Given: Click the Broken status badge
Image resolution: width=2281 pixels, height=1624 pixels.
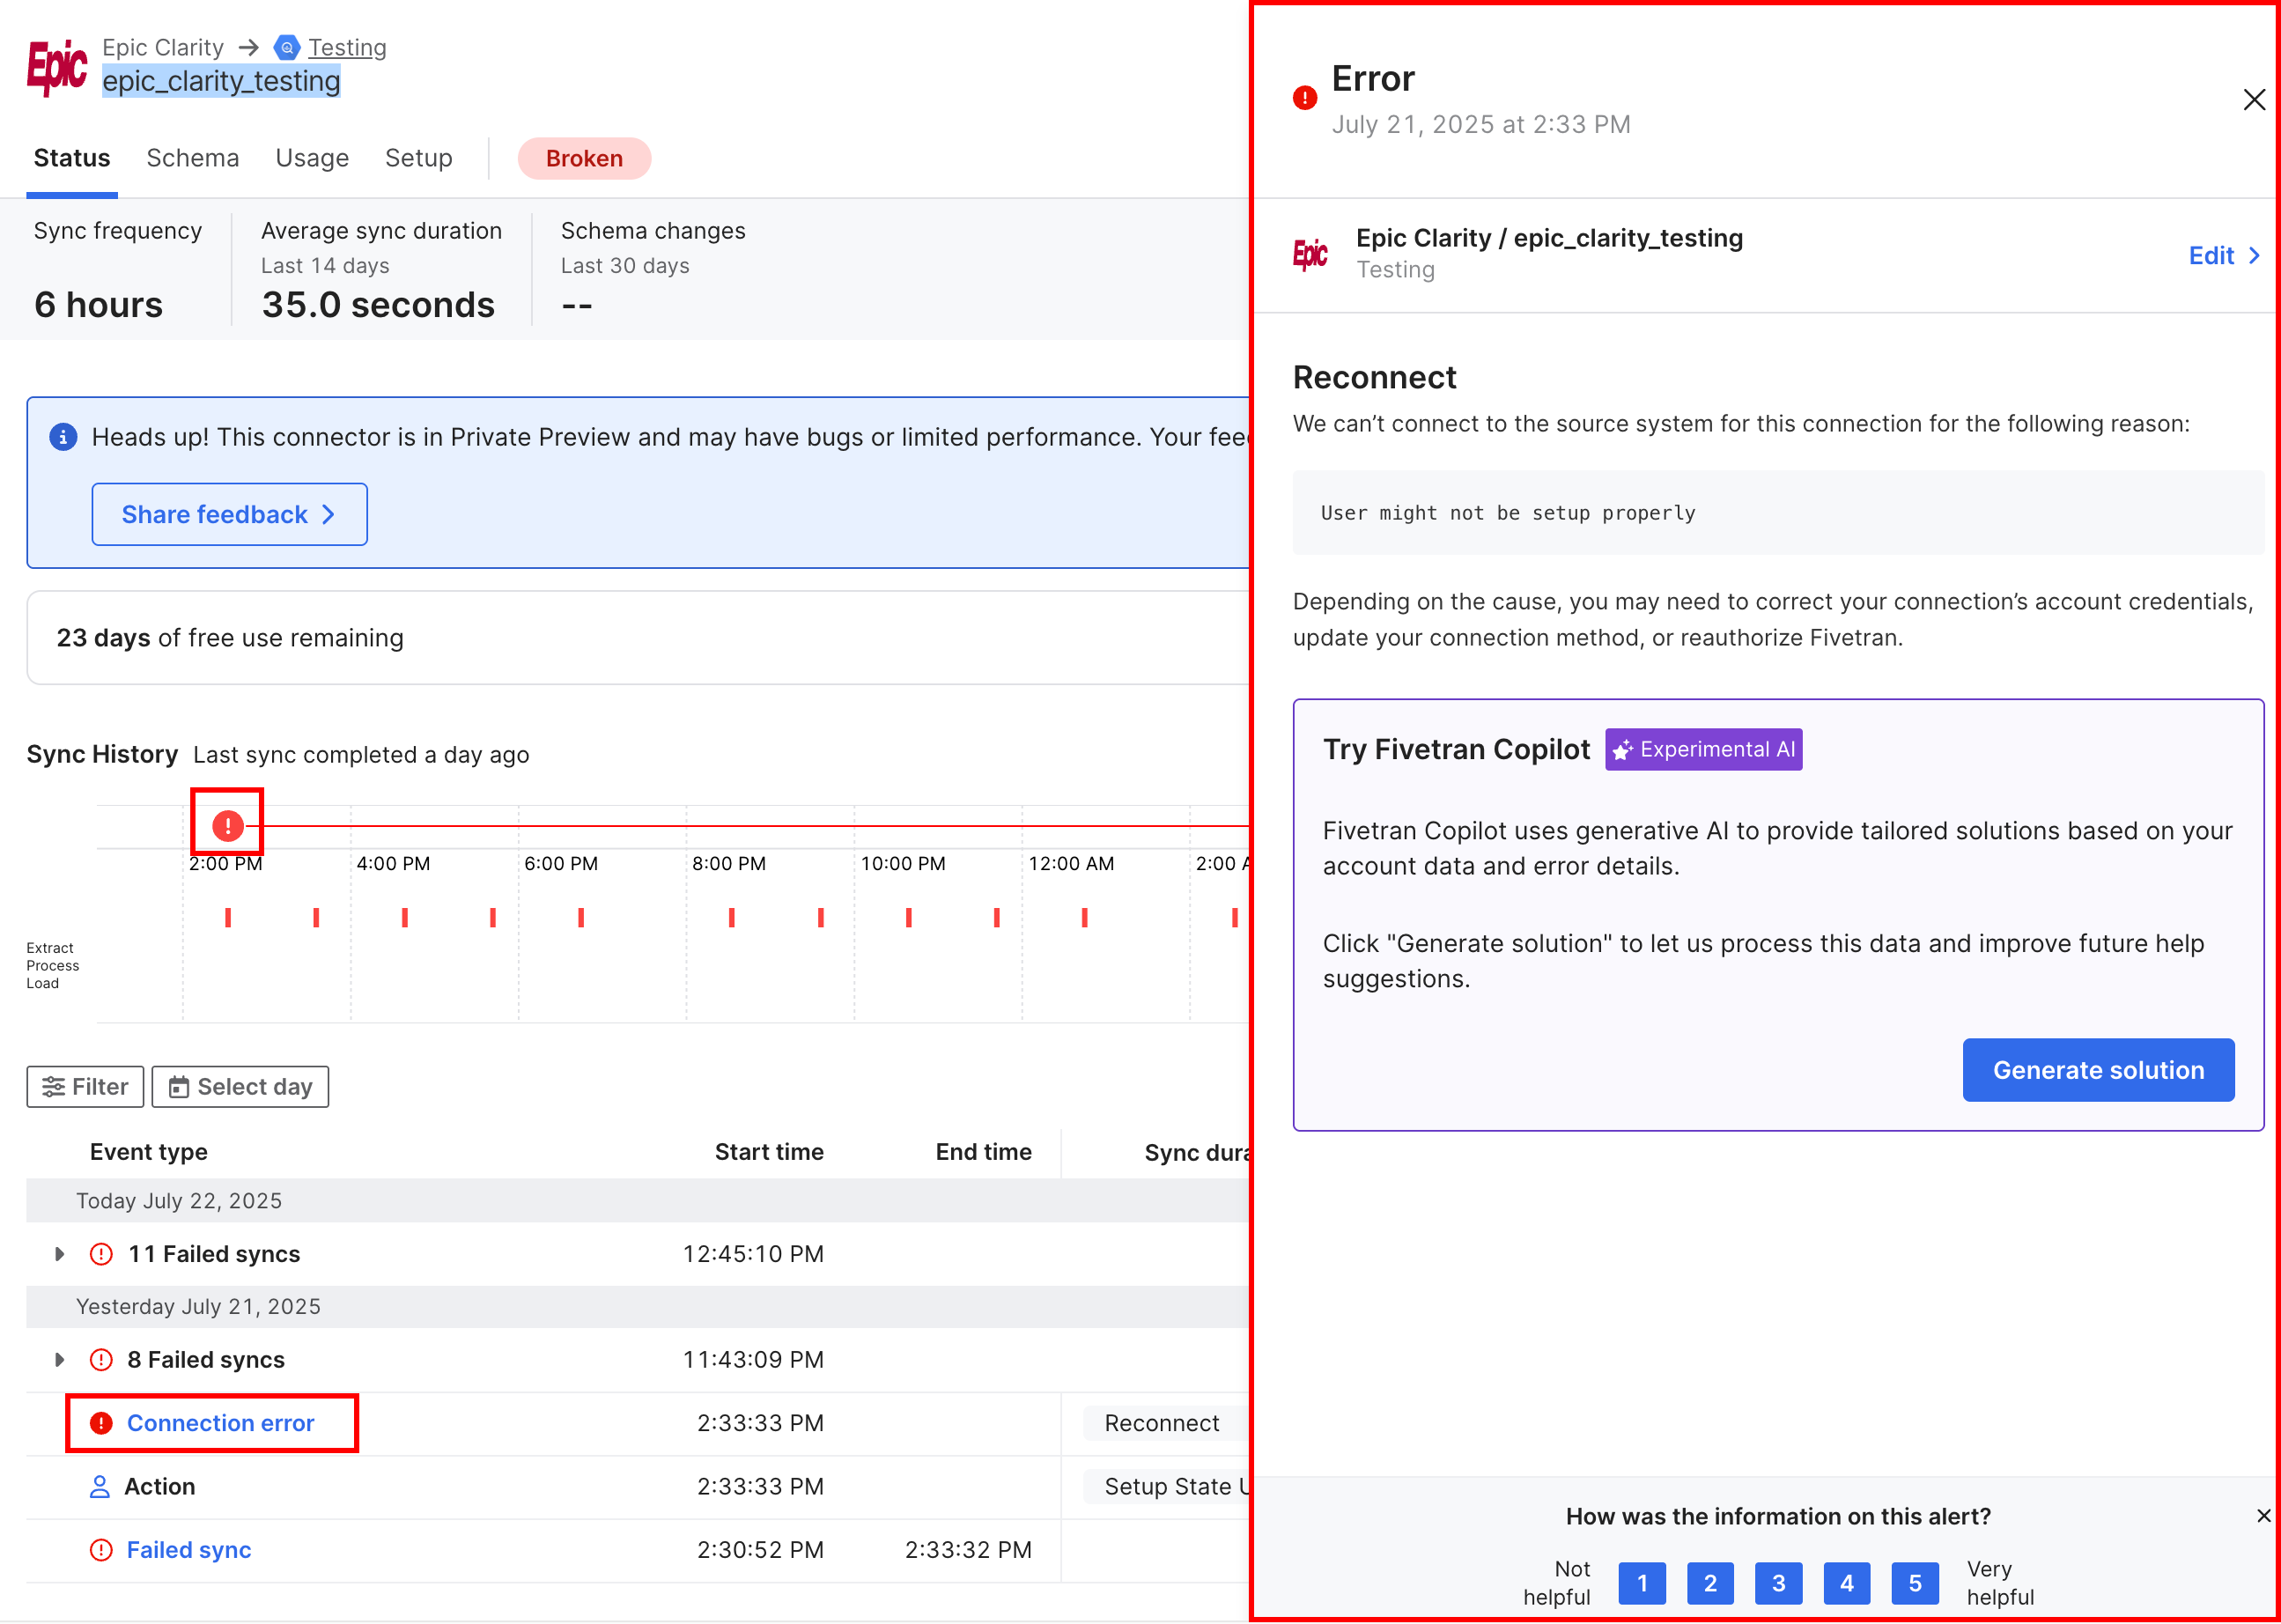Looking at the screenshot, I should pos(584,158).
